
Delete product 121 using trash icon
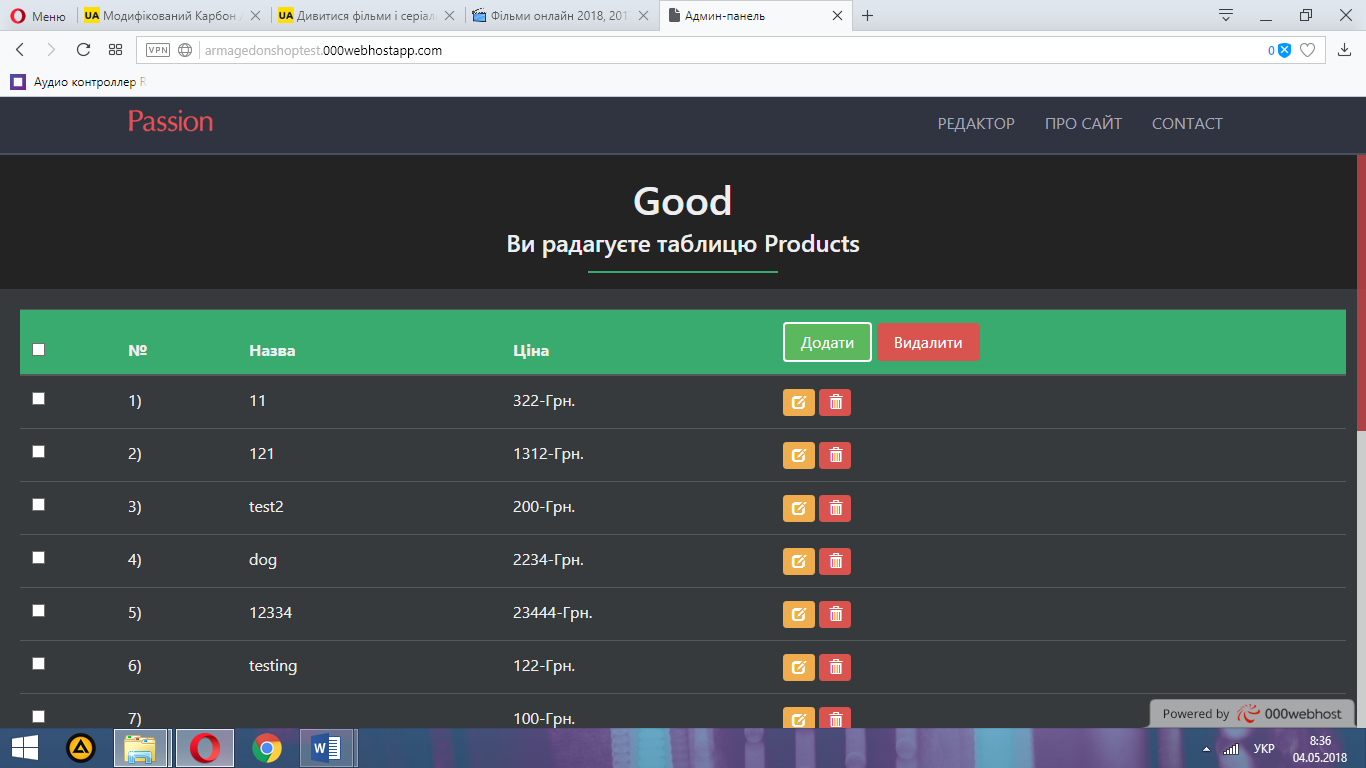click(835, 455)
